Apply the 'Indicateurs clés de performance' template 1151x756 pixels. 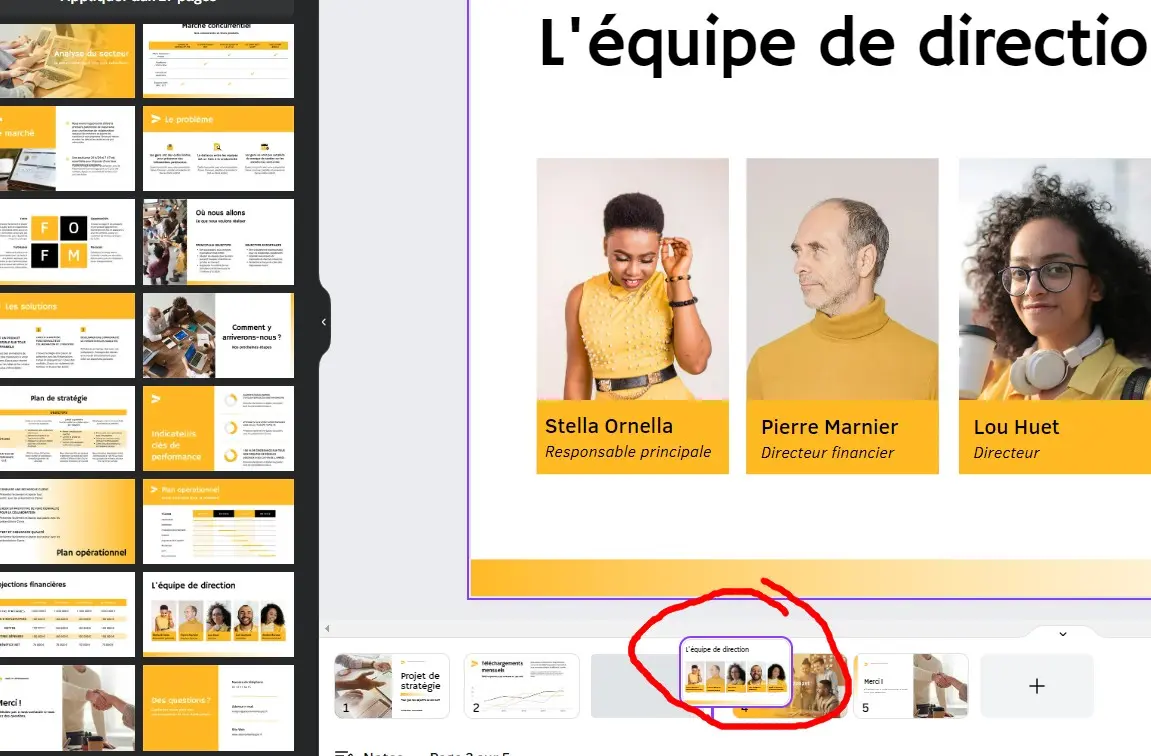point(219,429)
